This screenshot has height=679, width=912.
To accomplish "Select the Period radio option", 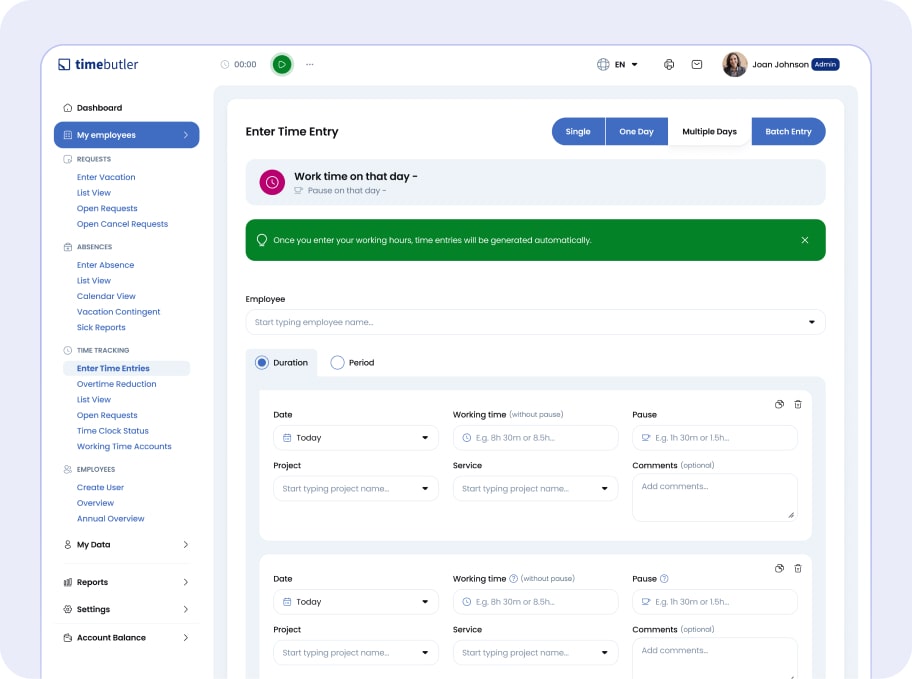I will 337,363.
